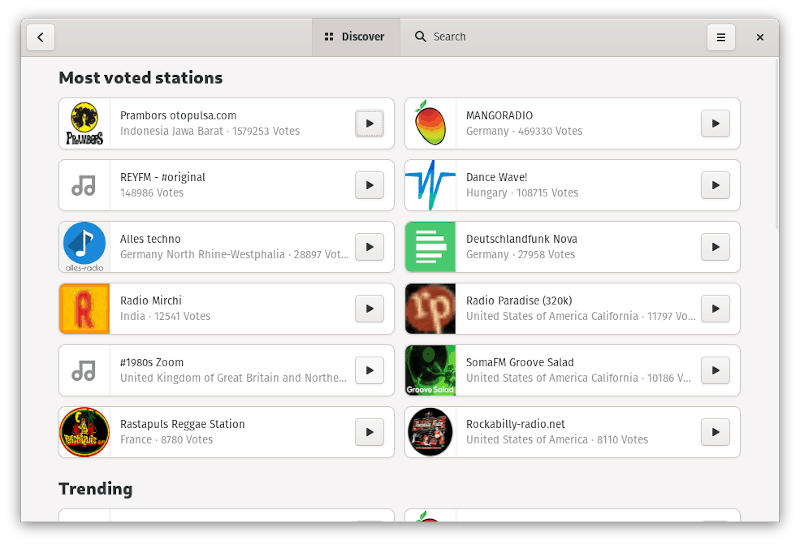Click the Radio Mirchi orange R logo

(x=84, y=309)
